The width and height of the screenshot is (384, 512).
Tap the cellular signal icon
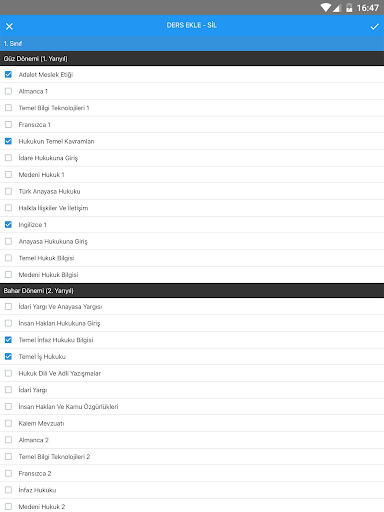[x=337, y=8]
